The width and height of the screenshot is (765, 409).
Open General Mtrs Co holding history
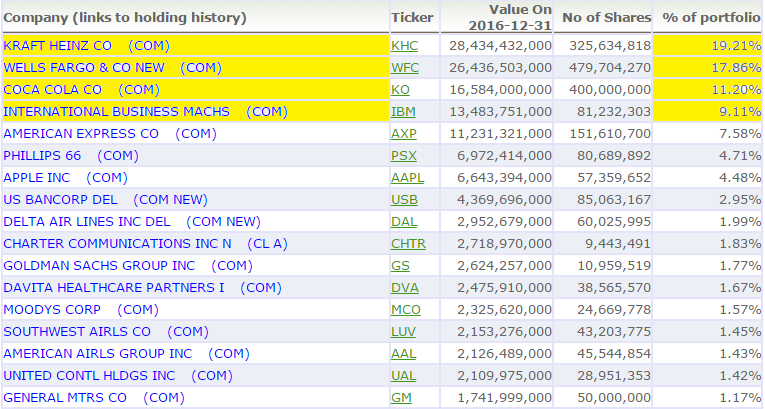pyautogui.click(x=93, y=398)
